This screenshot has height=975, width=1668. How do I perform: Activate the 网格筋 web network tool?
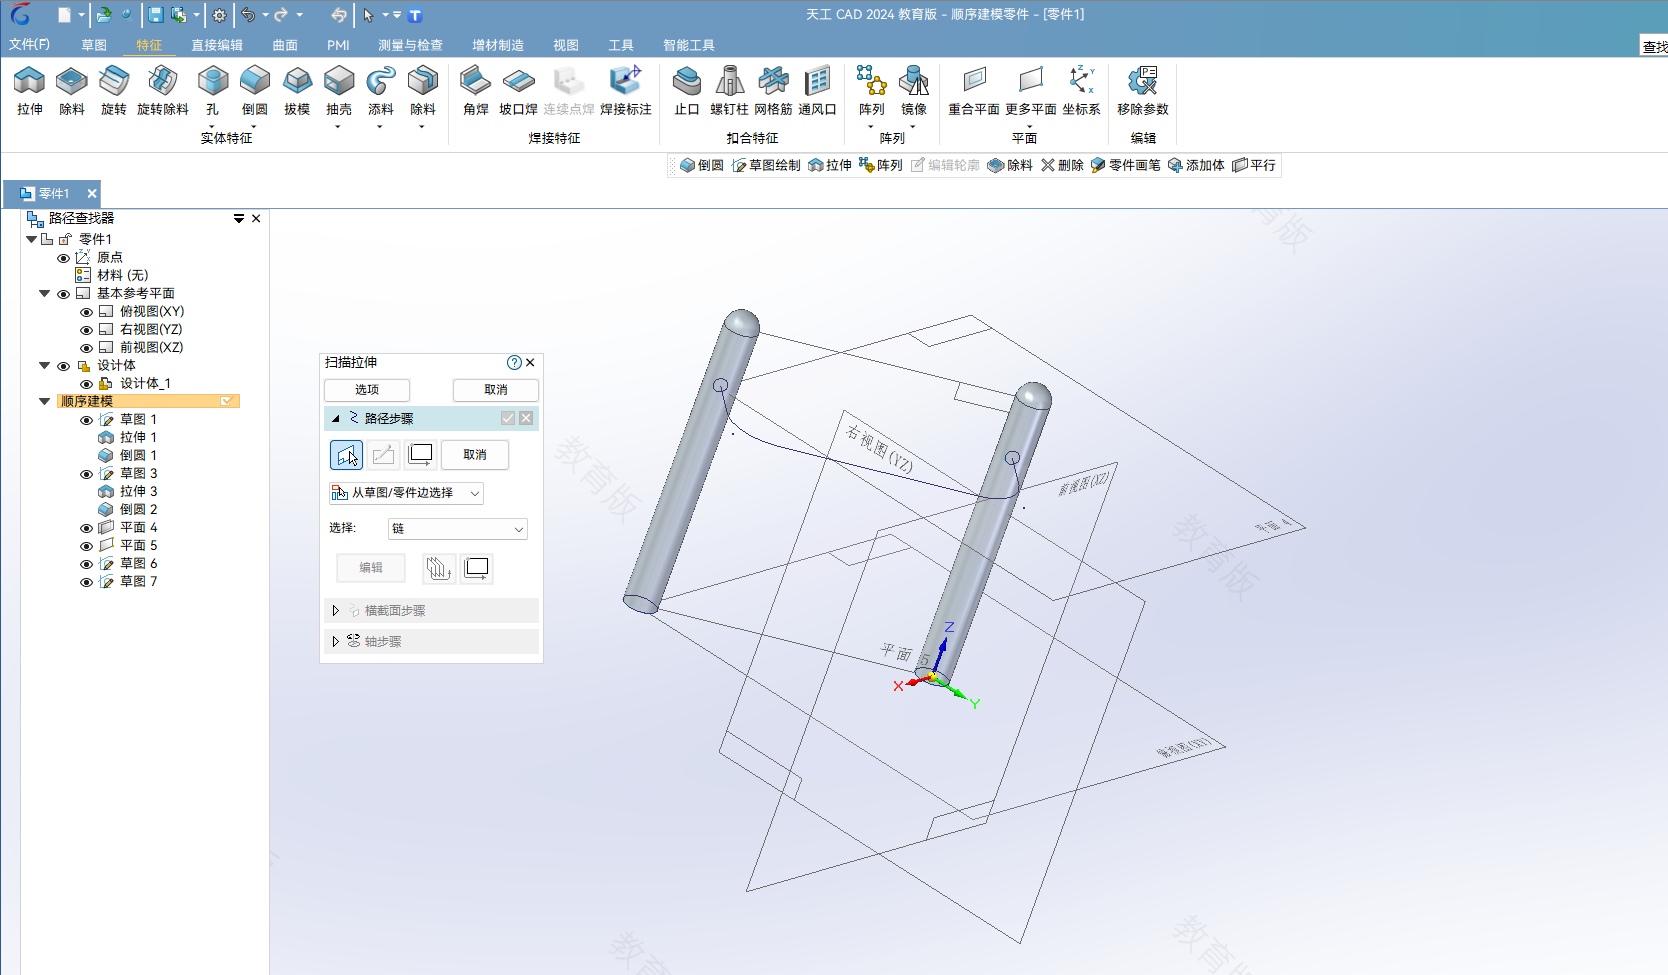[773, 91]
